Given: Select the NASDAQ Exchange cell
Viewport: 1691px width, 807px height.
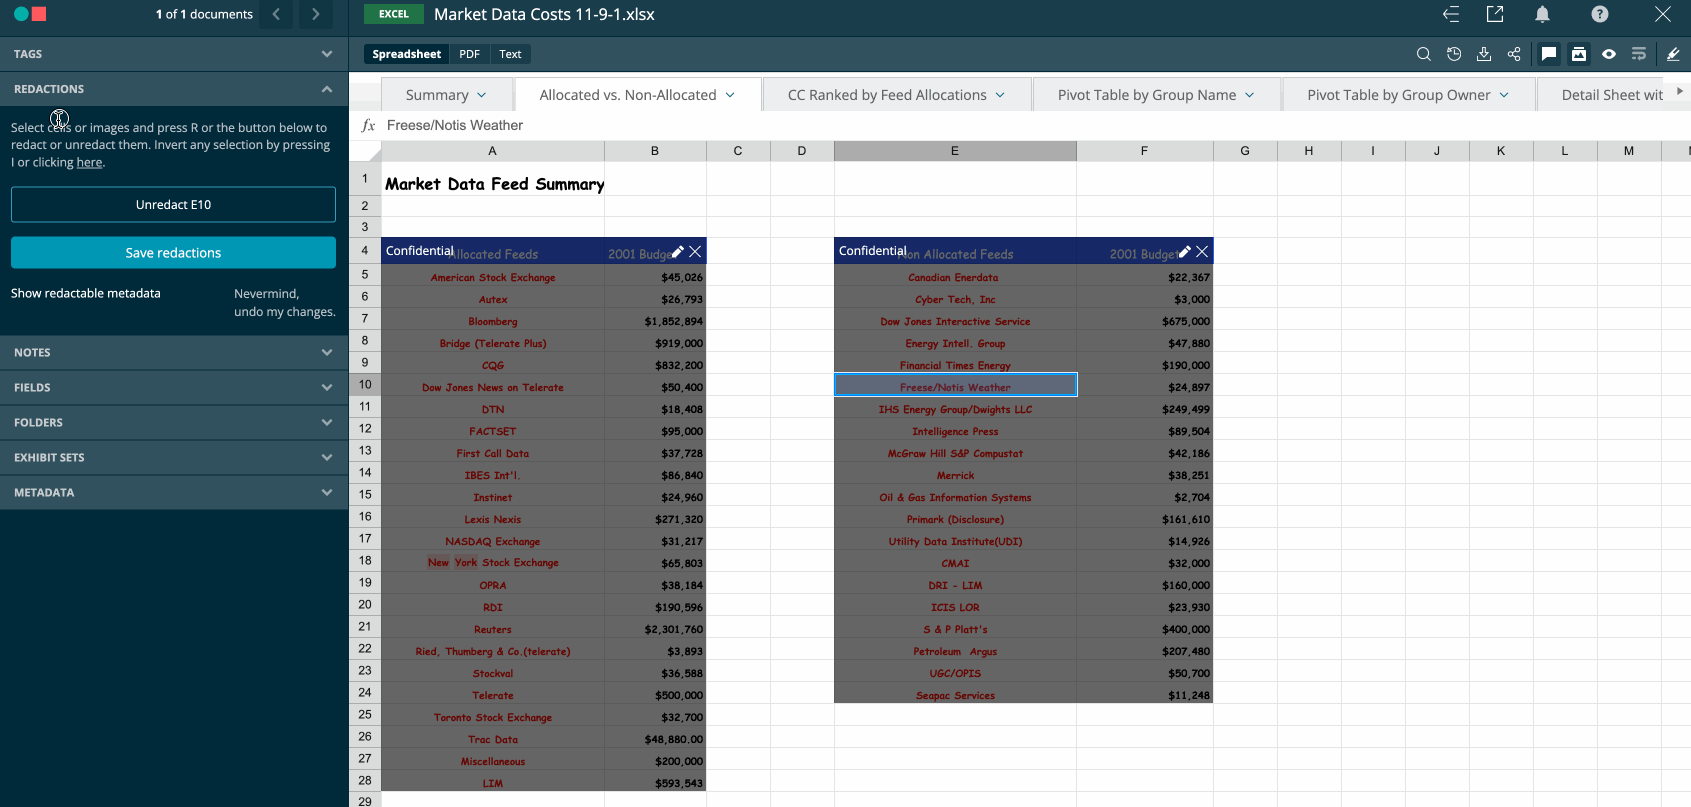Looking at the screenshot, I should coord(493,541).
